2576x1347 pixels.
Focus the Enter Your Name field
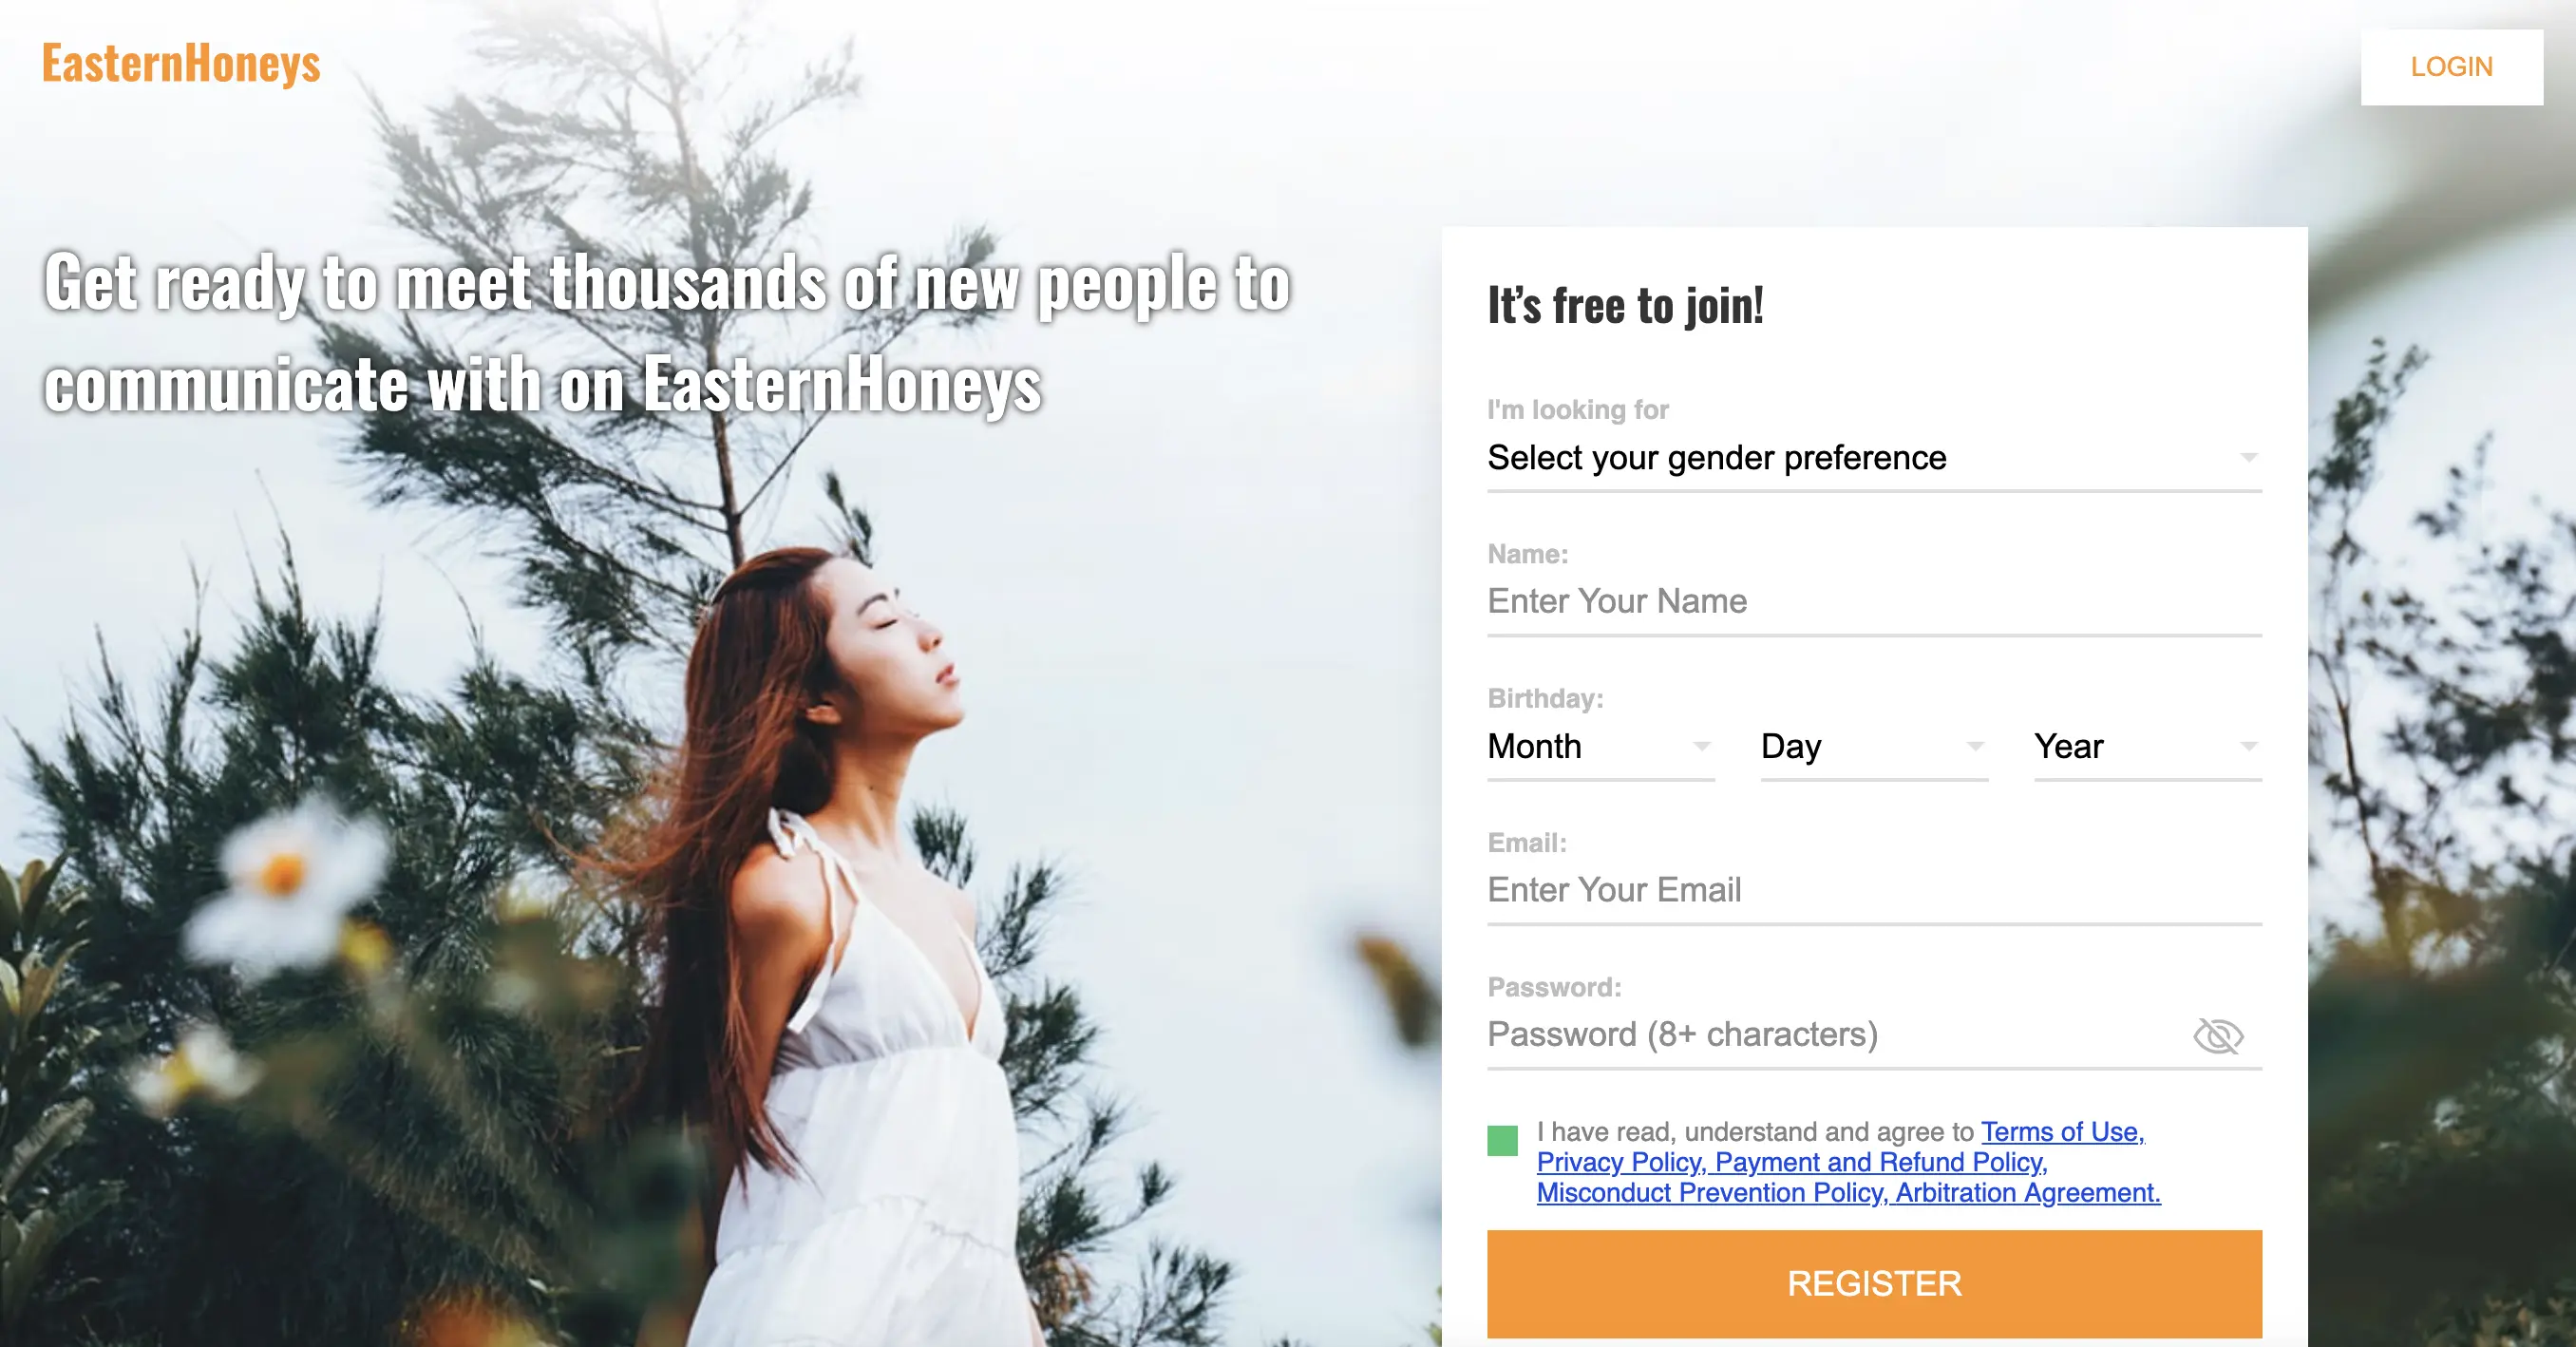coord(1874,602)
